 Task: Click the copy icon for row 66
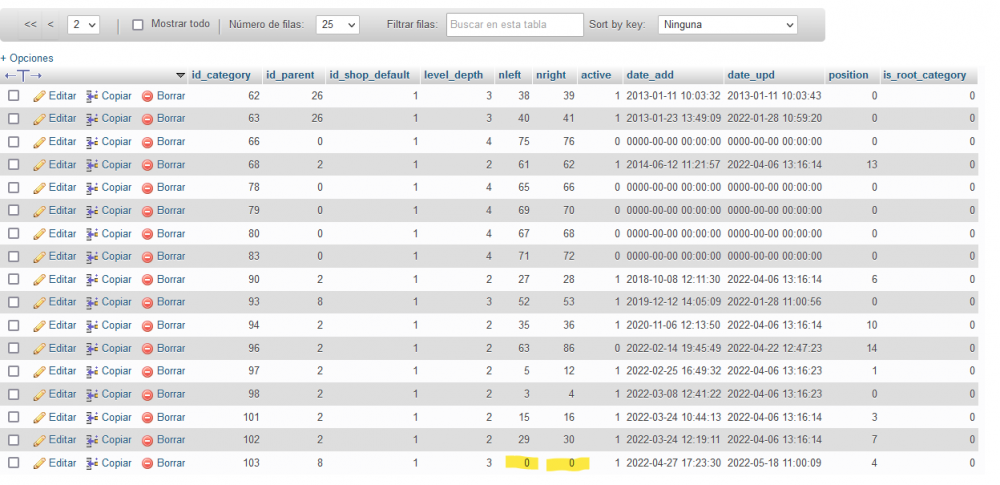pyautogui.click(x=92, y=142)
